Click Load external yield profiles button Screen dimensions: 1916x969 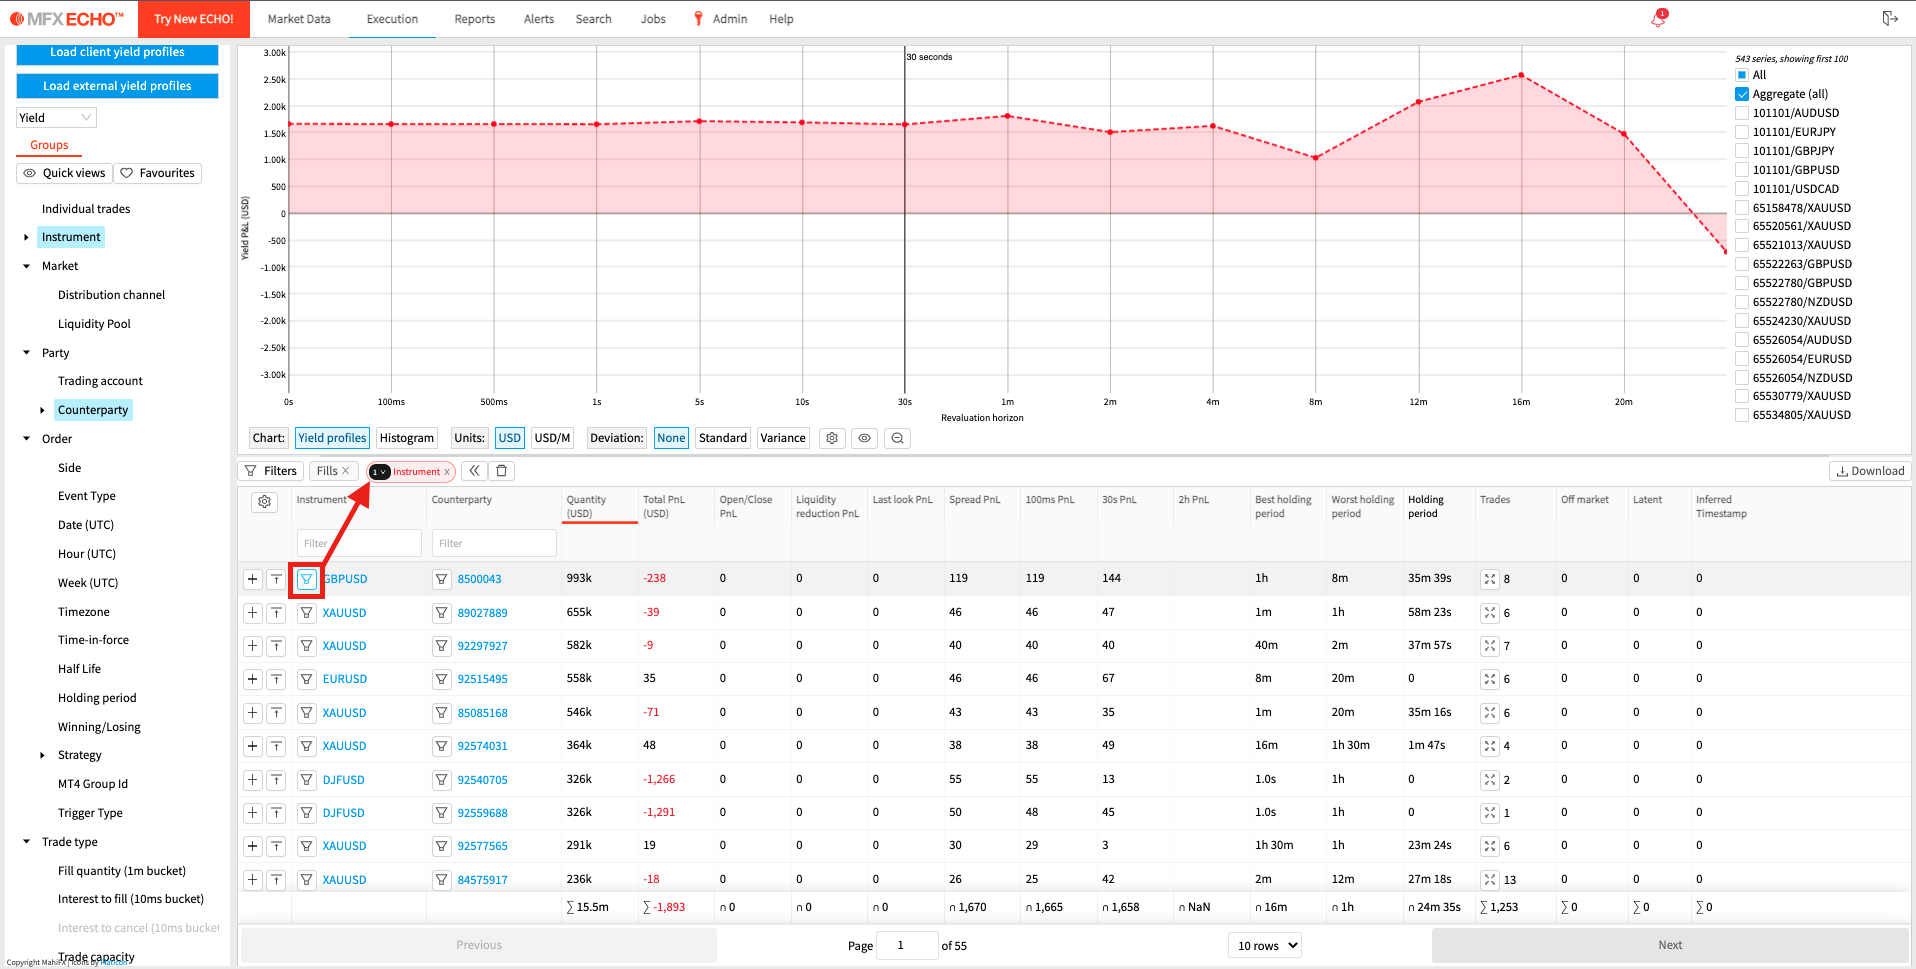point(117,86)
